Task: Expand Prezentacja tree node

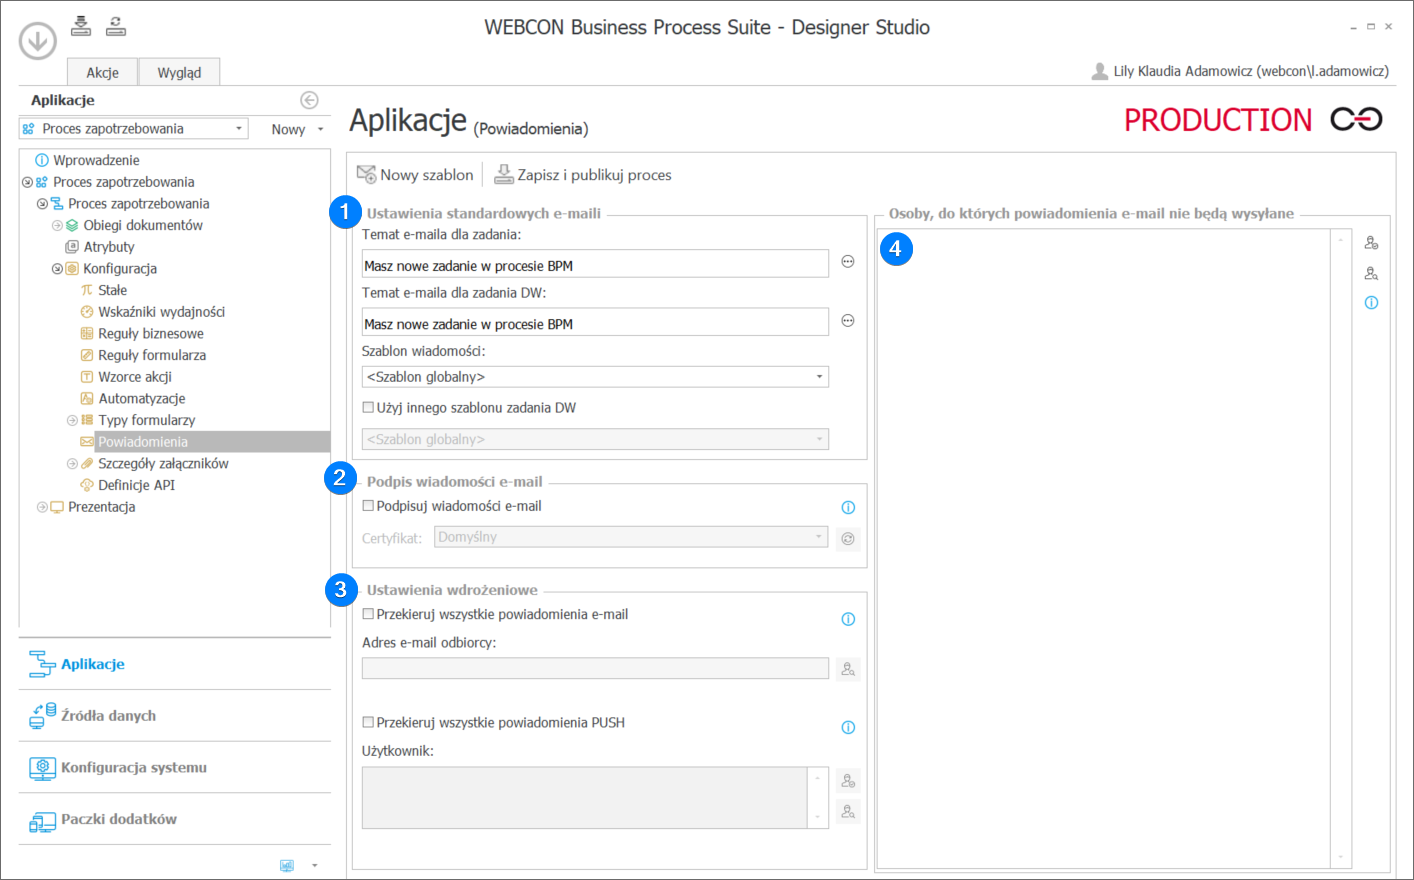Action: tap(42, 507)
